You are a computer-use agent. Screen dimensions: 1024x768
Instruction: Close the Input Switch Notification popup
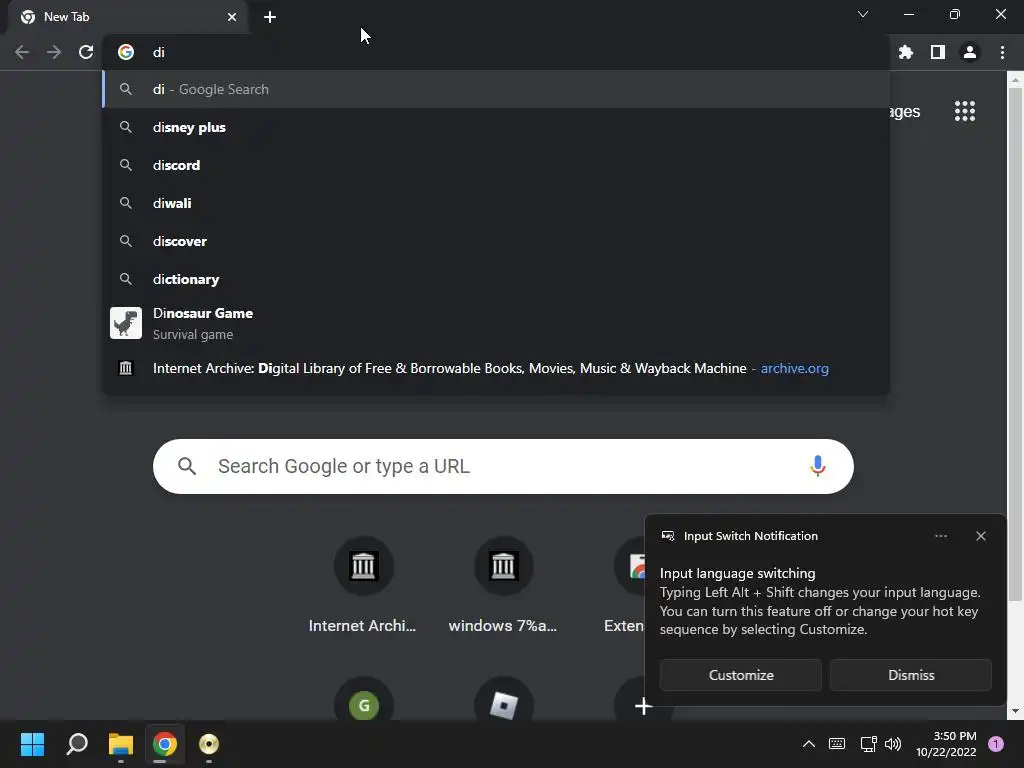tap(980, 536)
